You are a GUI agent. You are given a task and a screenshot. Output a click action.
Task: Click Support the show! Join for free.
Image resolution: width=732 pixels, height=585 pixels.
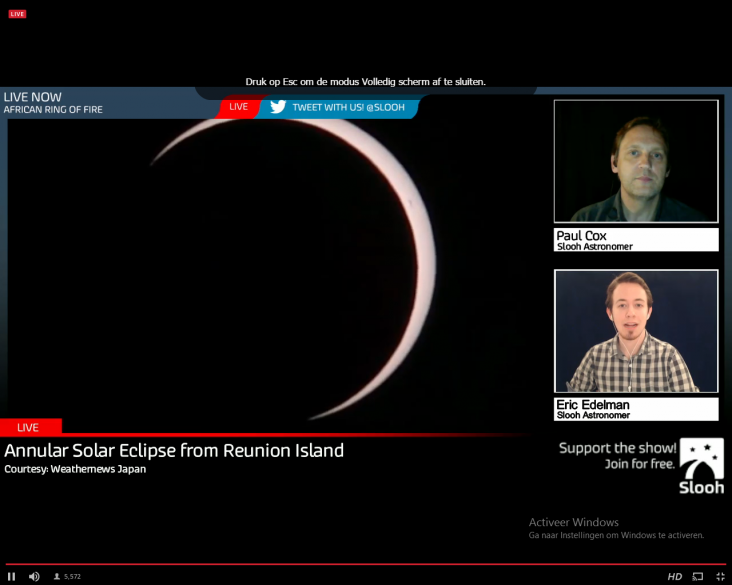[617, 456]
